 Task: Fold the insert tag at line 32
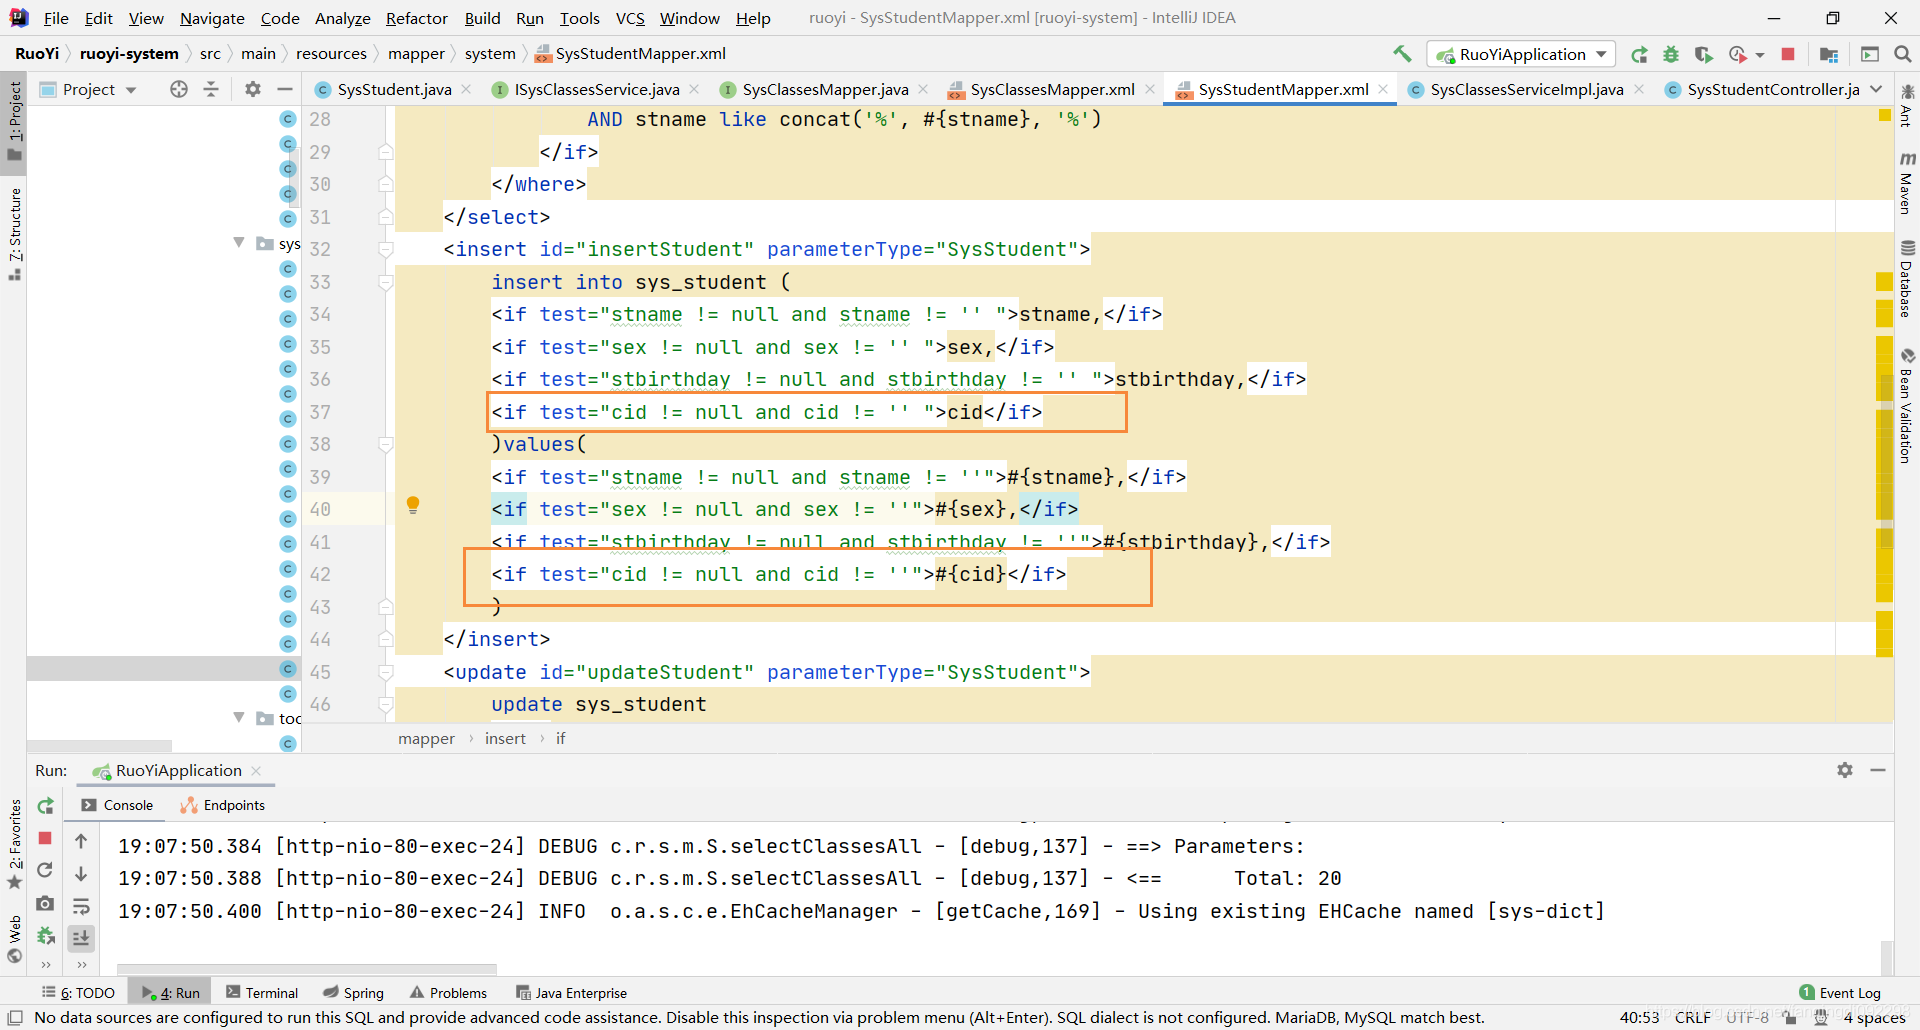point(385,249)
